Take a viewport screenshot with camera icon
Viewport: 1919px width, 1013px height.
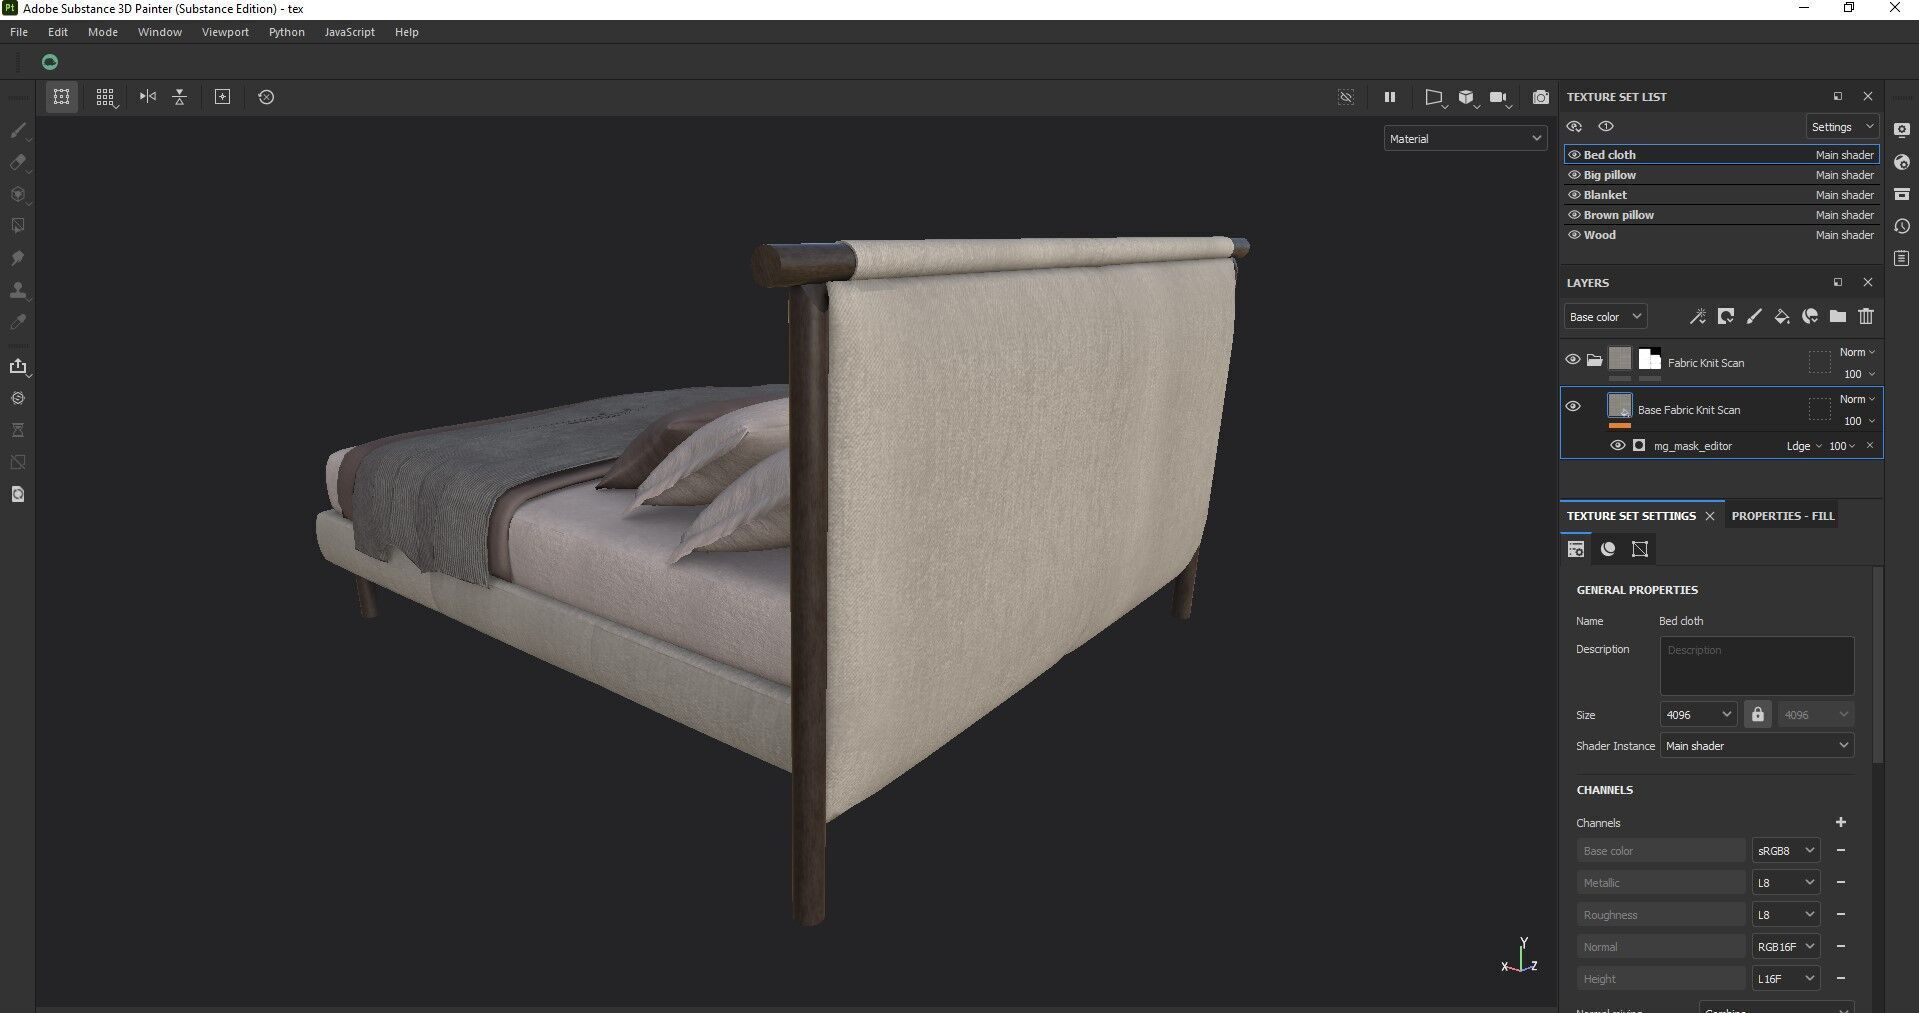(1541, 97)
